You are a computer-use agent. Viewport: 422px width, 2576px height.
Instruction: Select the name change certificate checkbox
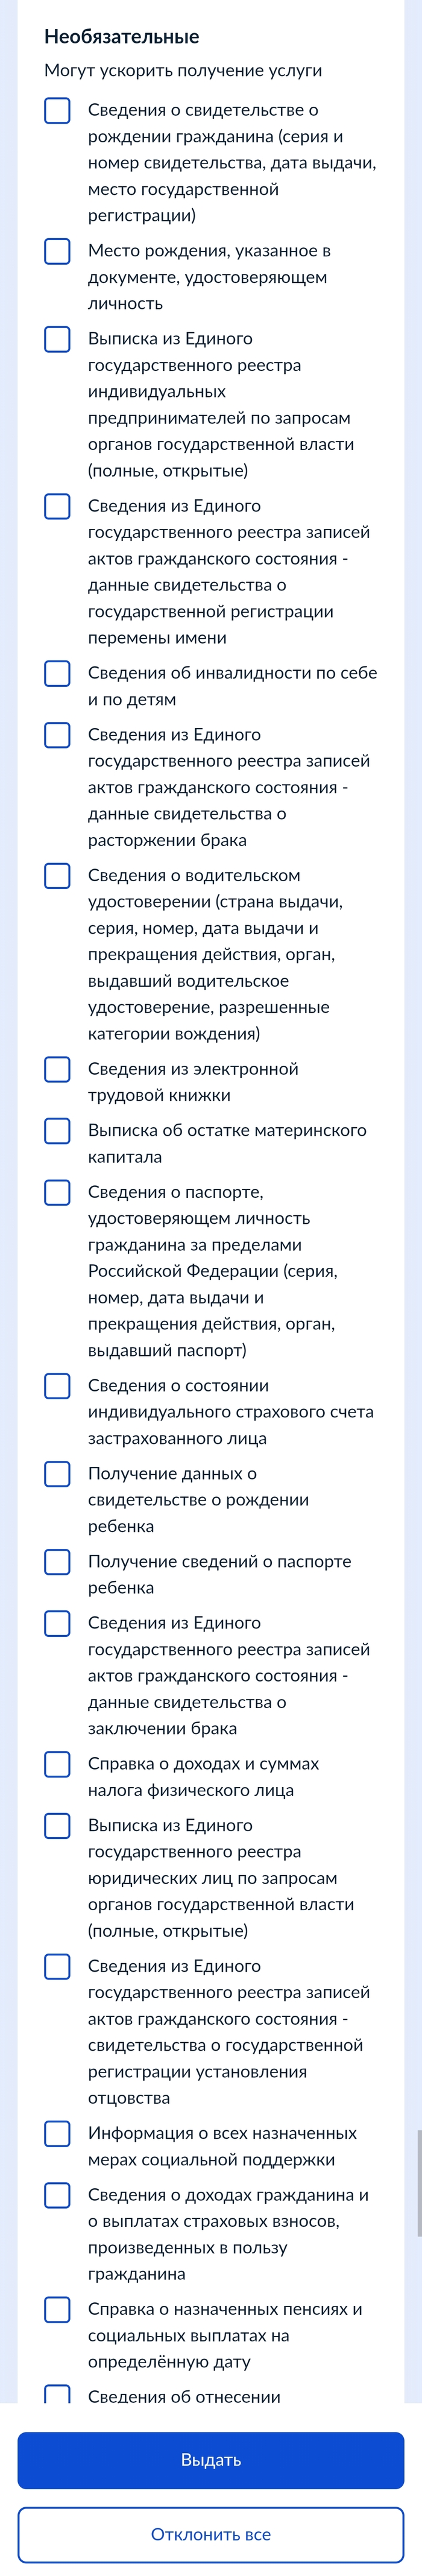[57, 506]
